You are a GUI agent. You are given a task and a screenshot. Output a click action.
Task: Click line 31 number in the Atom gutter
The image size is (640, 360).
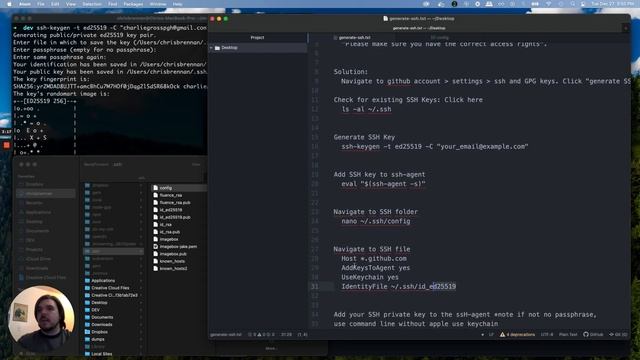(x=315, y=287)
